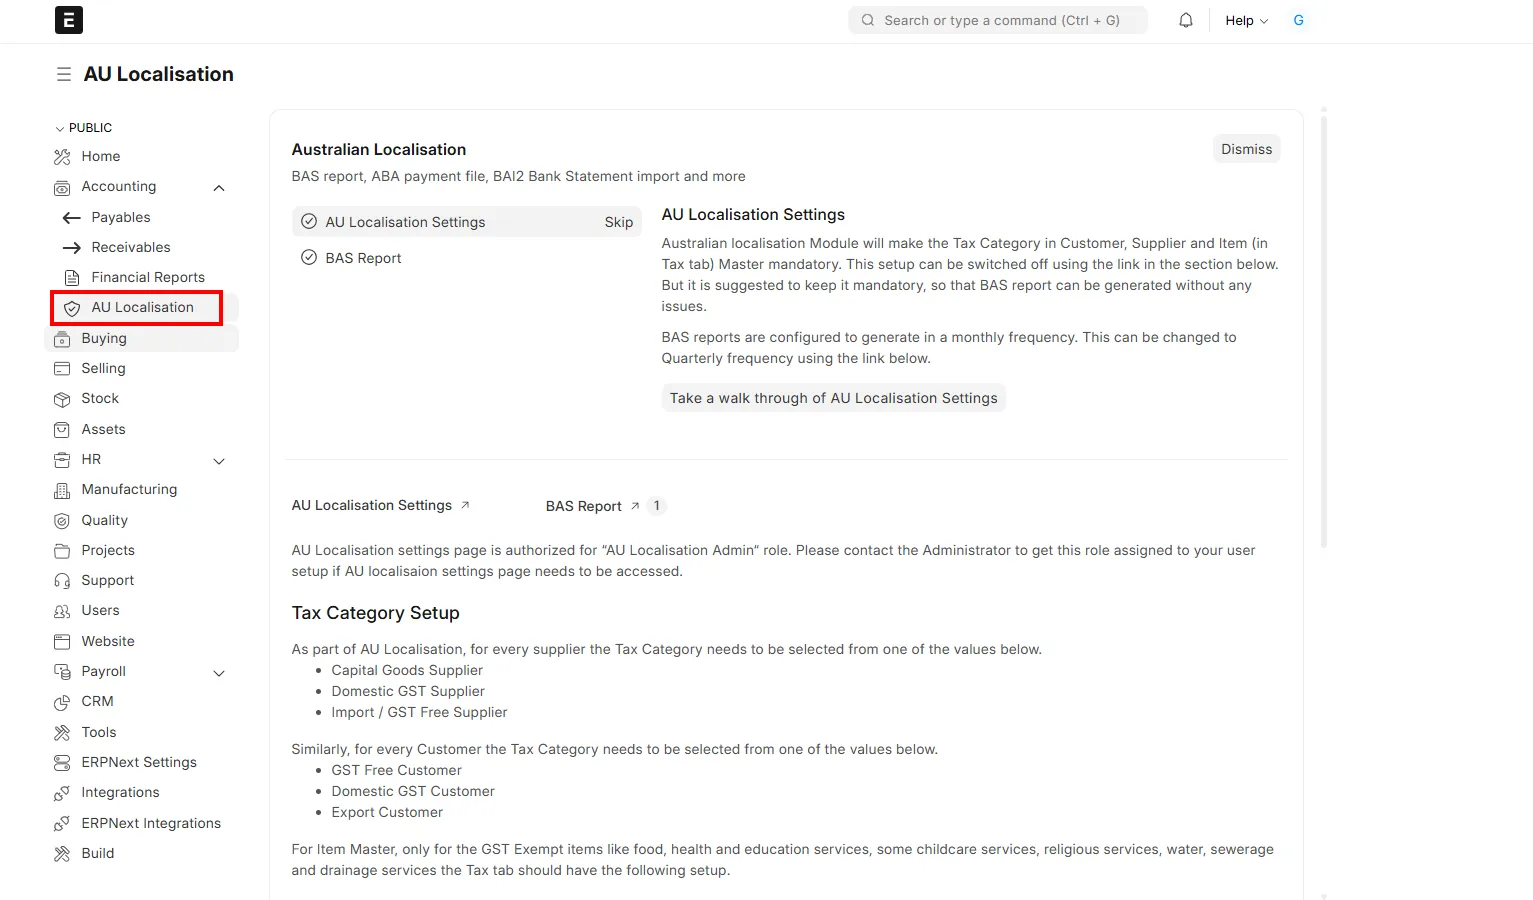Collapse the Accounting sidebar section

(x=219, y=188)
